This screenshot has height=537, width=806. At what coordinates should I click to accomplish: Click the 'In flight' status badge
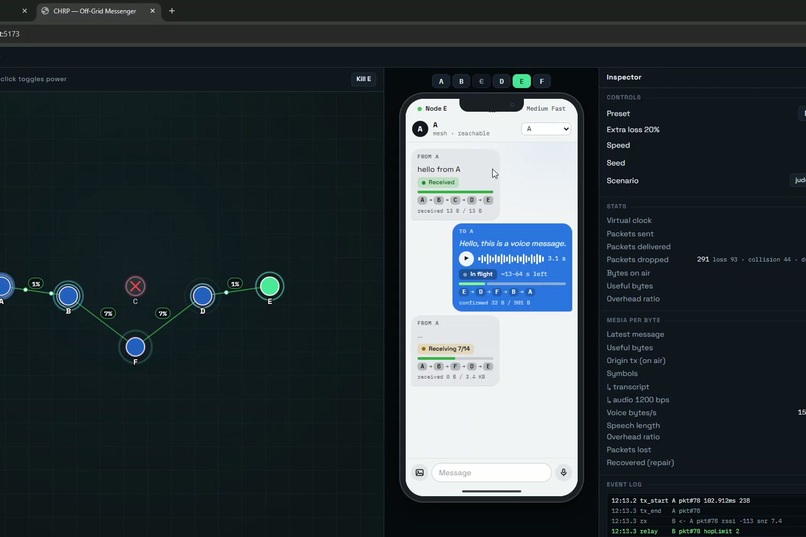[x=478, y=274]
